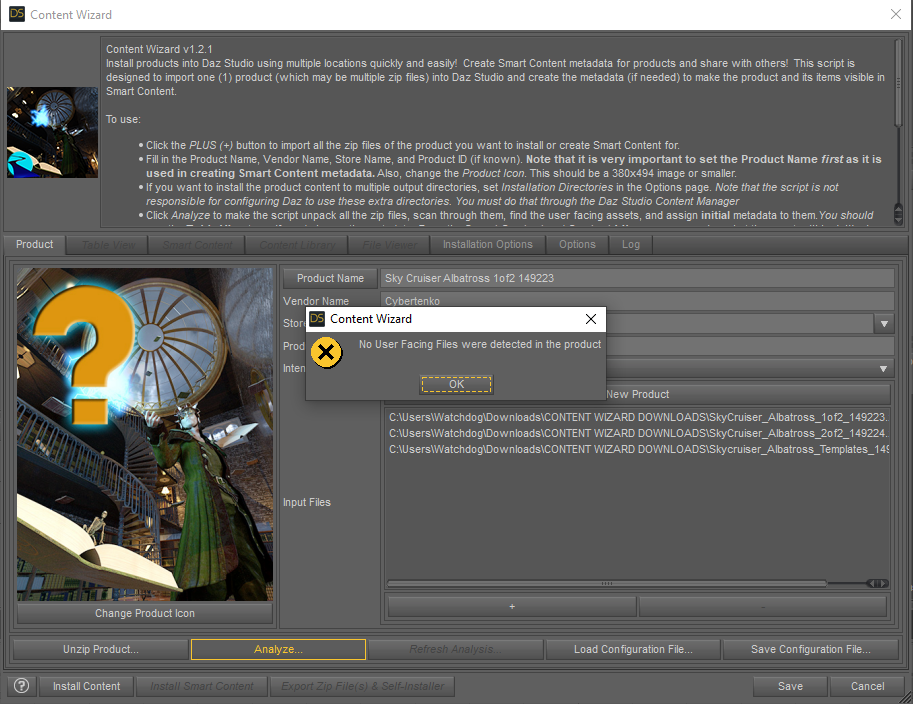Viewport: 913px width, 704px height.
Task: Select SkyCruiser_Albatross_2of2 file entry
Action: [638, 433]
